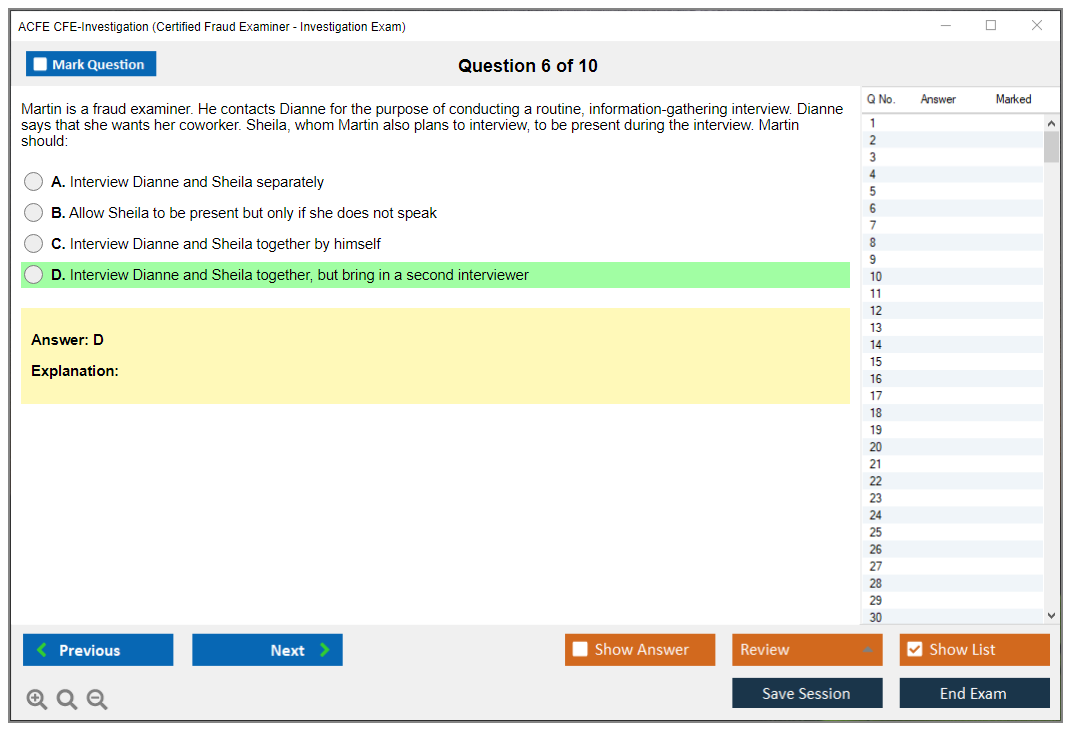Click the zoom out magnifier icon

[97, 700]
